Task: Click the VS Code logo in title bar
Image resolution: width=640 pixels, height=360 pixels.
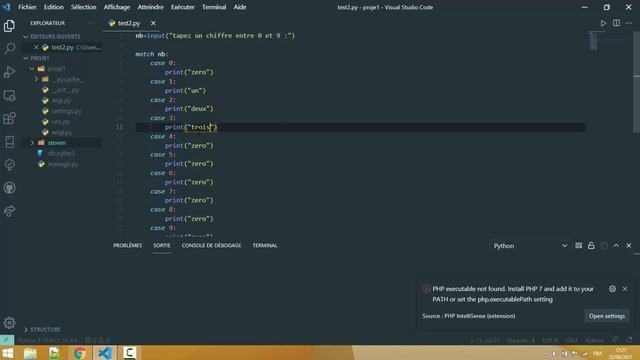Action: 7,7
